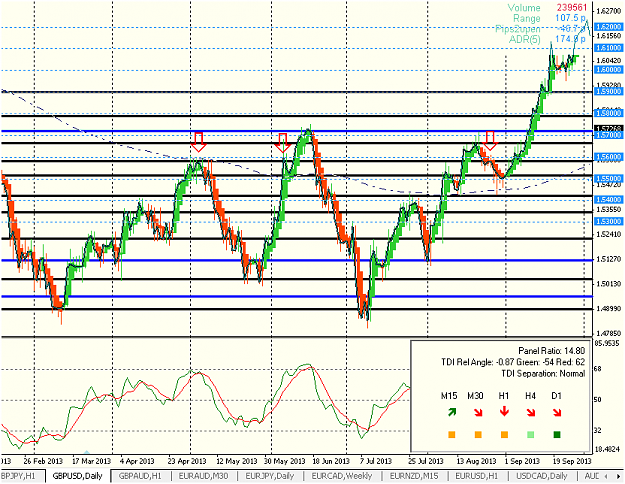Click the 4 Apr 2013 date label

(137, 461)
